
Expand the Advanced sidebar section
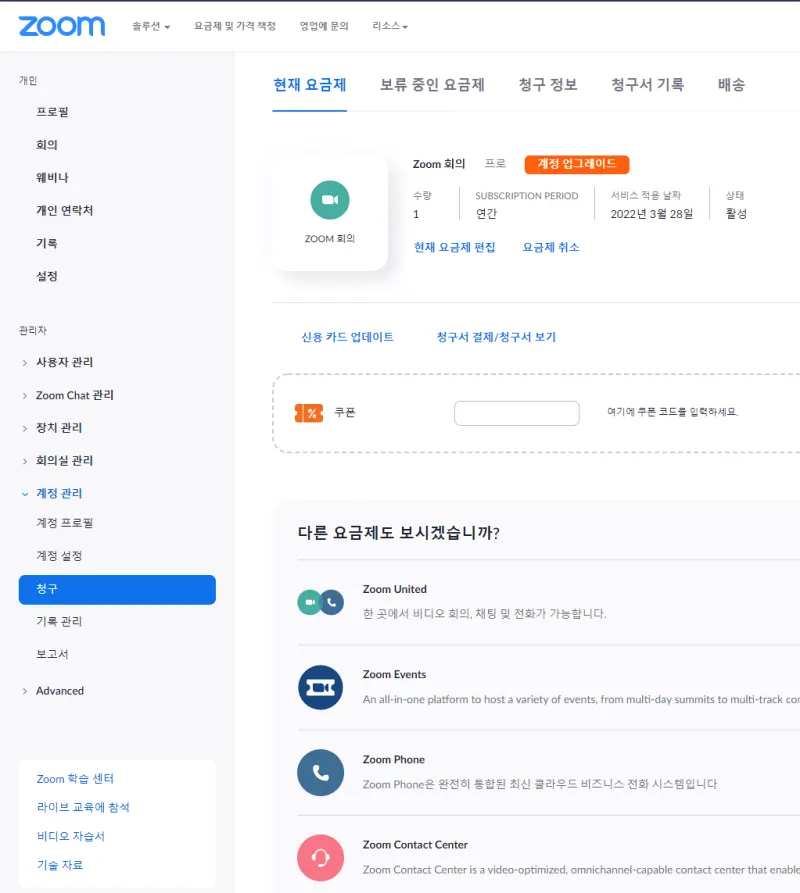point(60,690)
